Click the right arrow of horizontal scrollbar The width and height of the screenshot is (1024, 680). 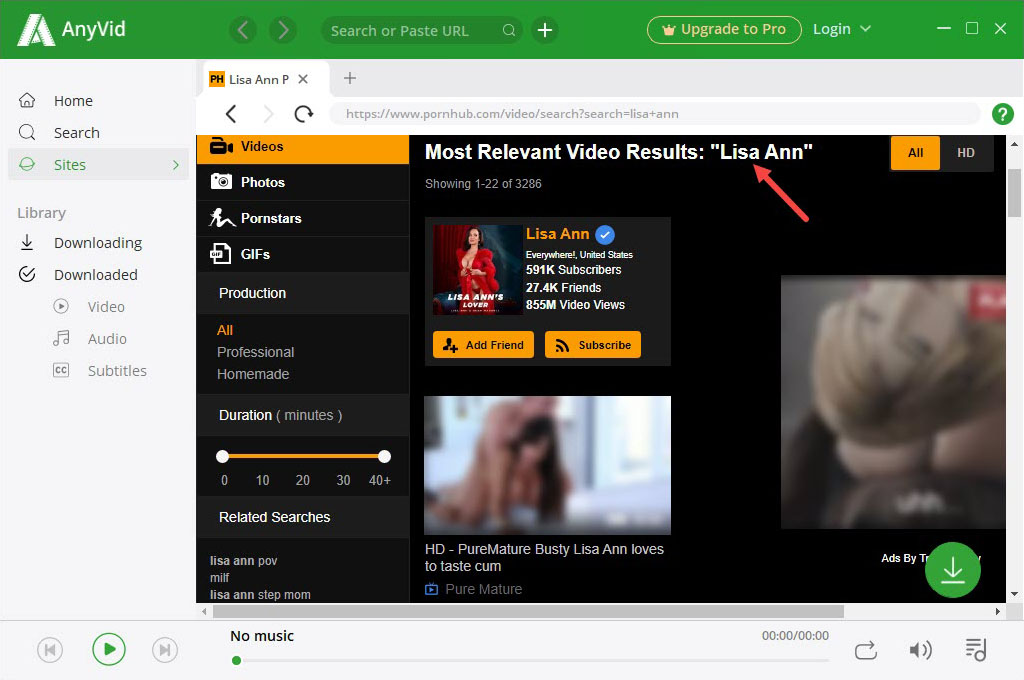pos(997,611)
